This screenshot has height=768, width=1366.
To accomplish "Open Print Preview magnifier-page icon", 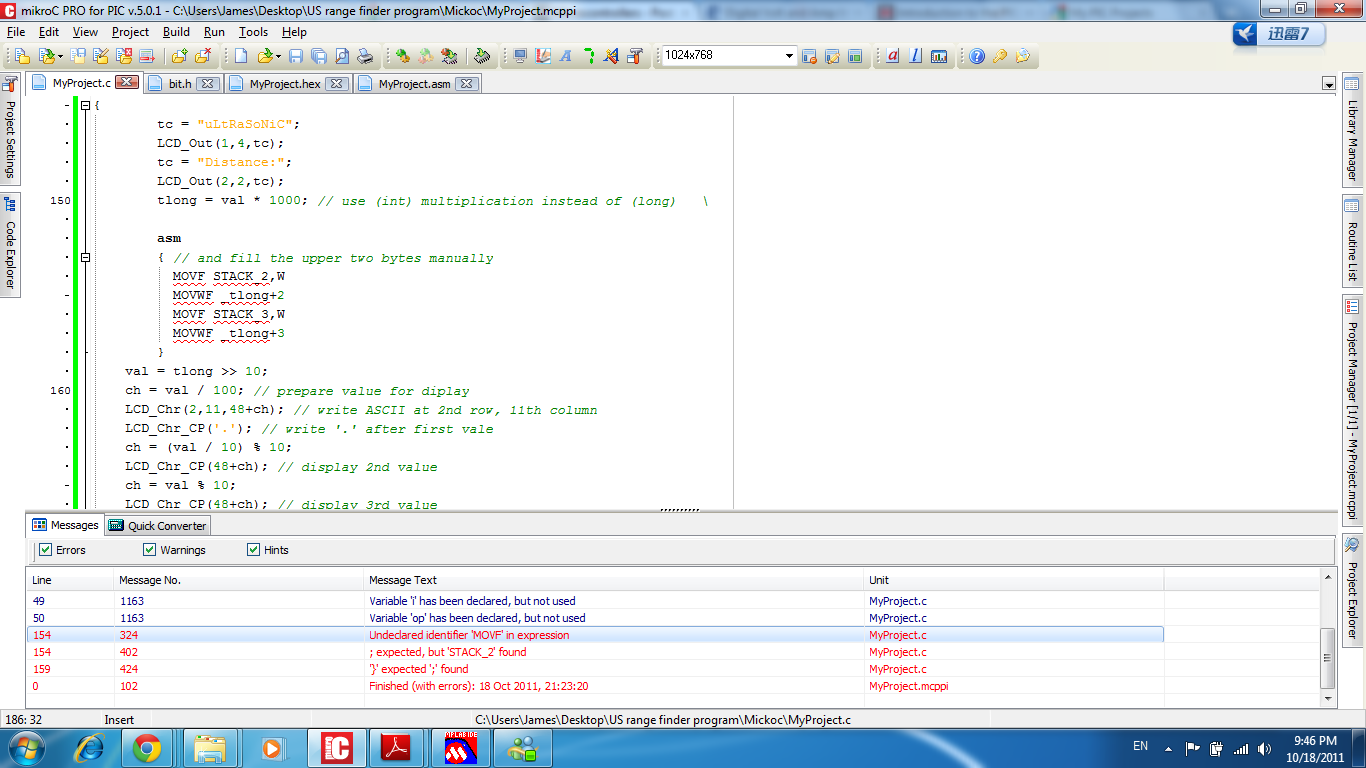I will click(342, 56).
